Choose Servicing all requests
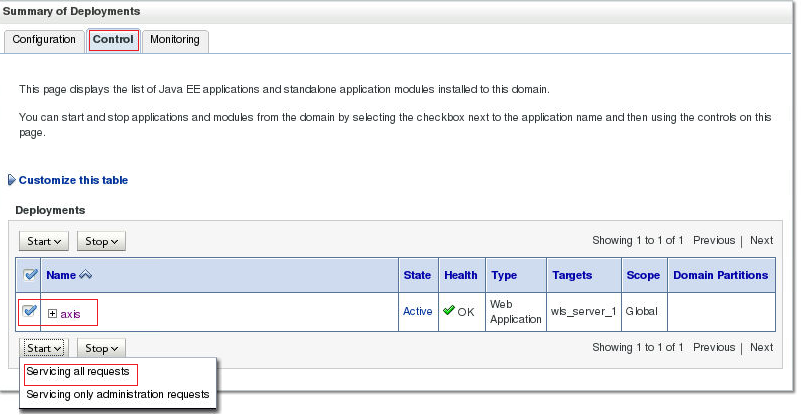Screen dimensions: 801x419 tap(78, 371)
